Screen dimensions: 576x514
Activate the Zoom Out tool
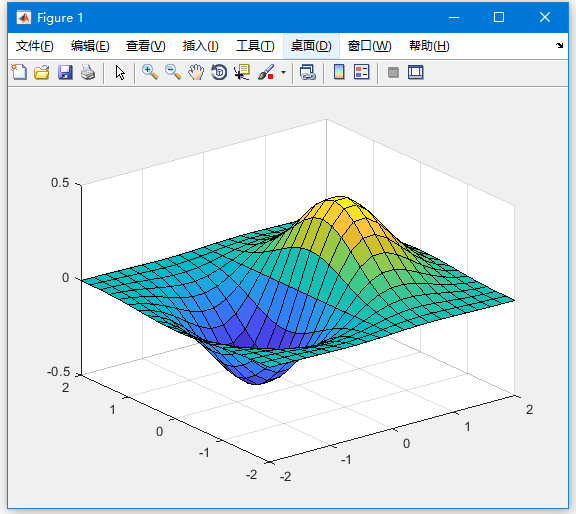(173, 72)
